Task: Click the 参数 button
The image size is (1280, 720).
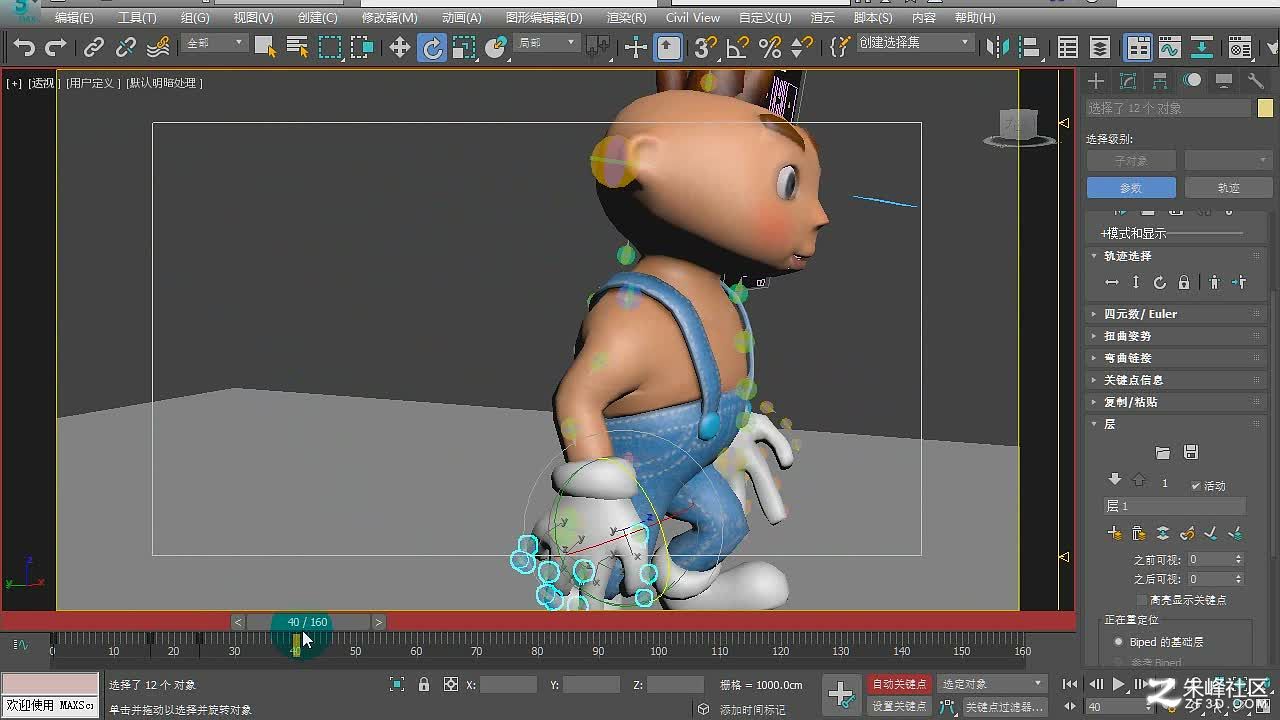Action: (1131, 188)
